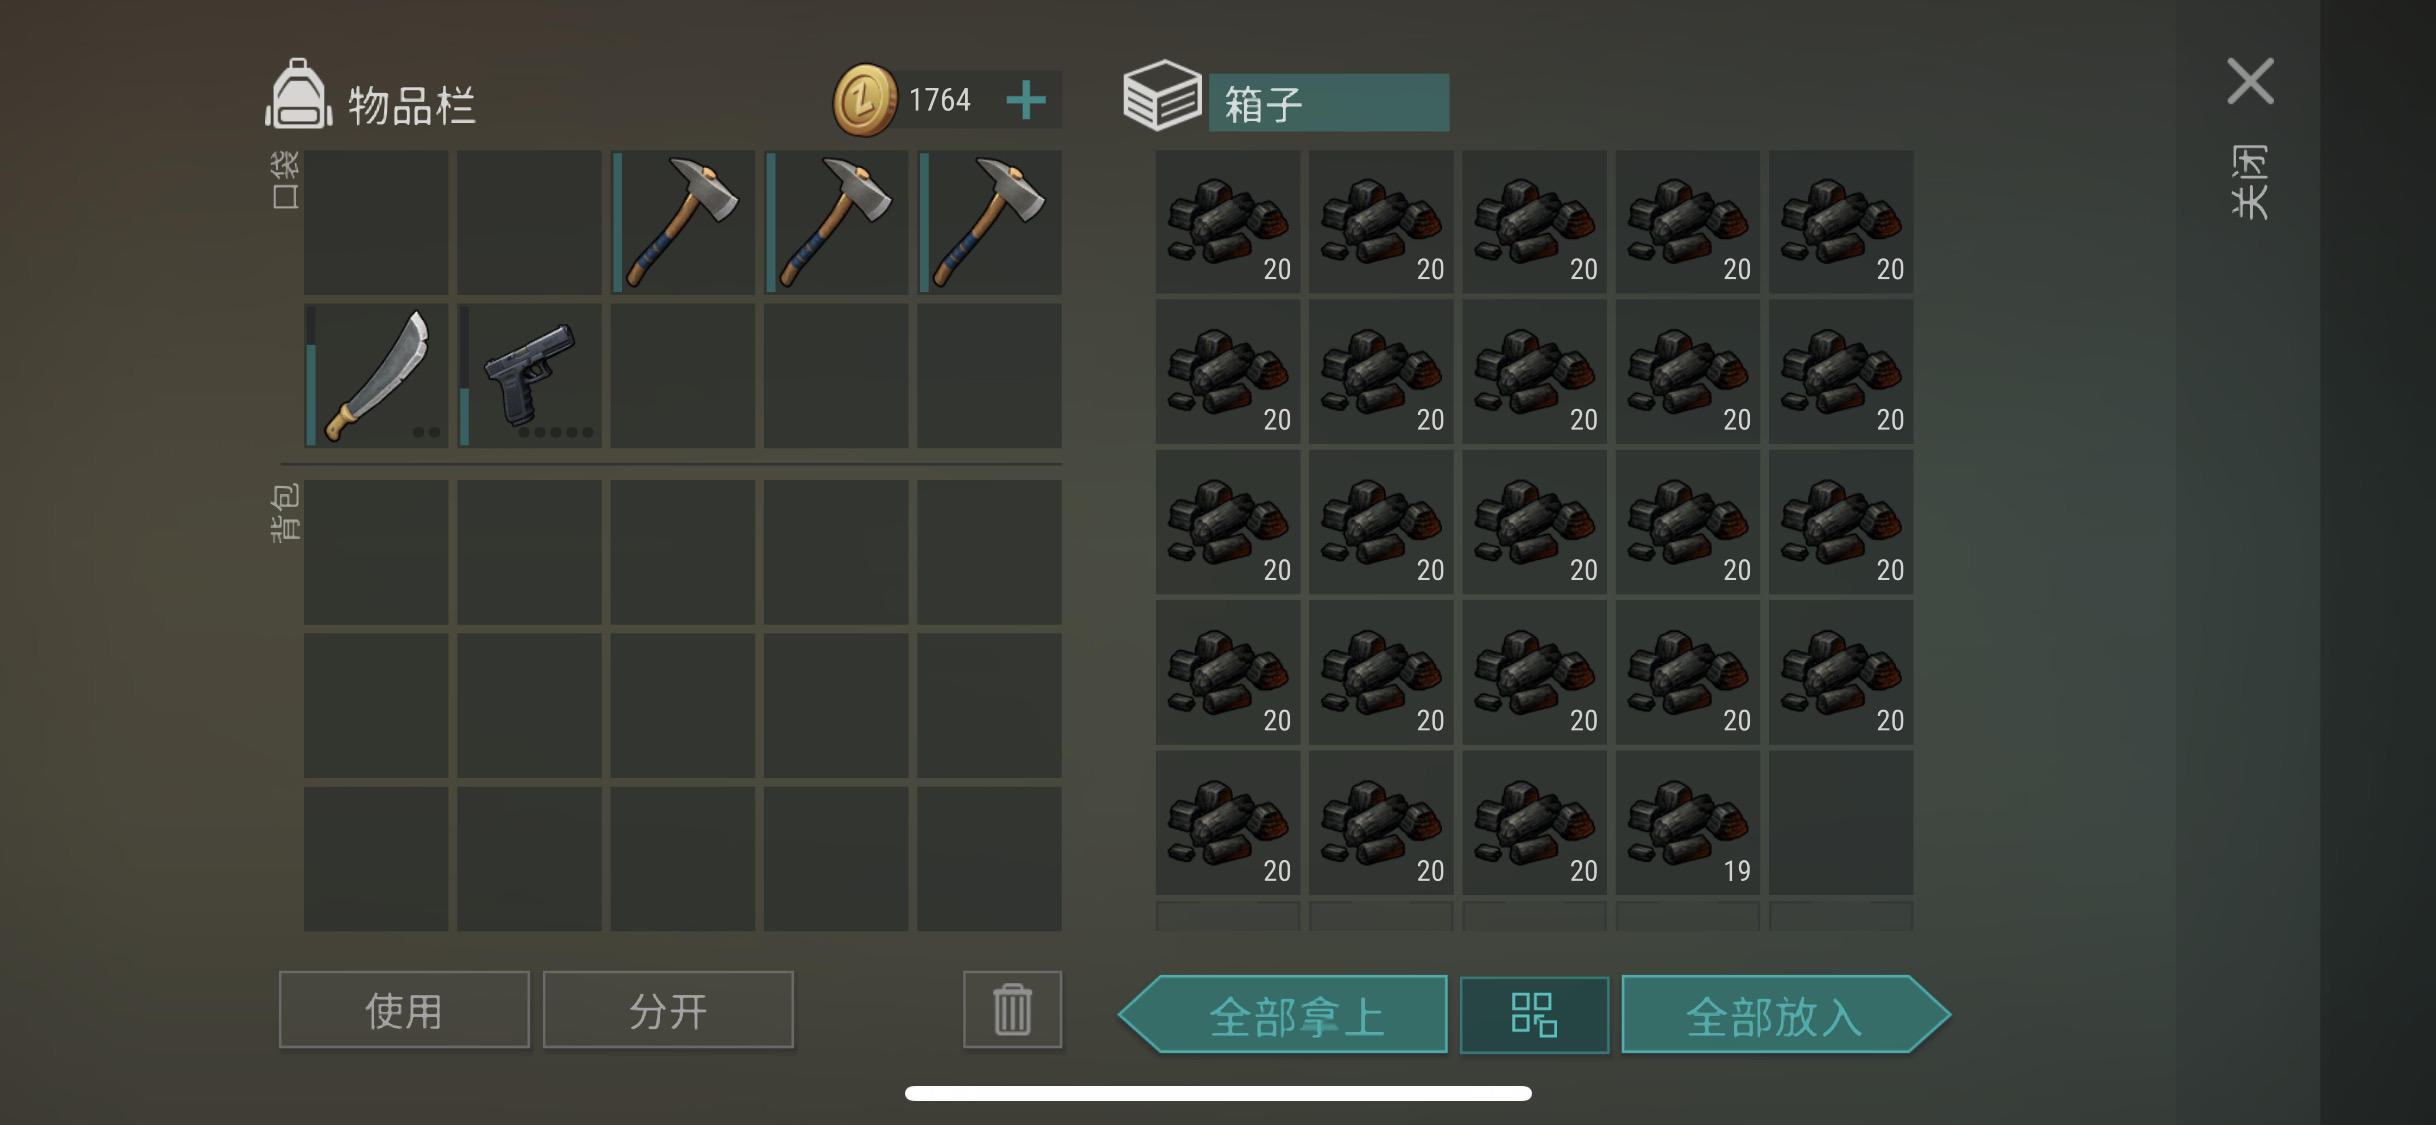Select the coal stack showing 19
The width and height of the screenshot is (2436, 1125).
point(1688,823)
